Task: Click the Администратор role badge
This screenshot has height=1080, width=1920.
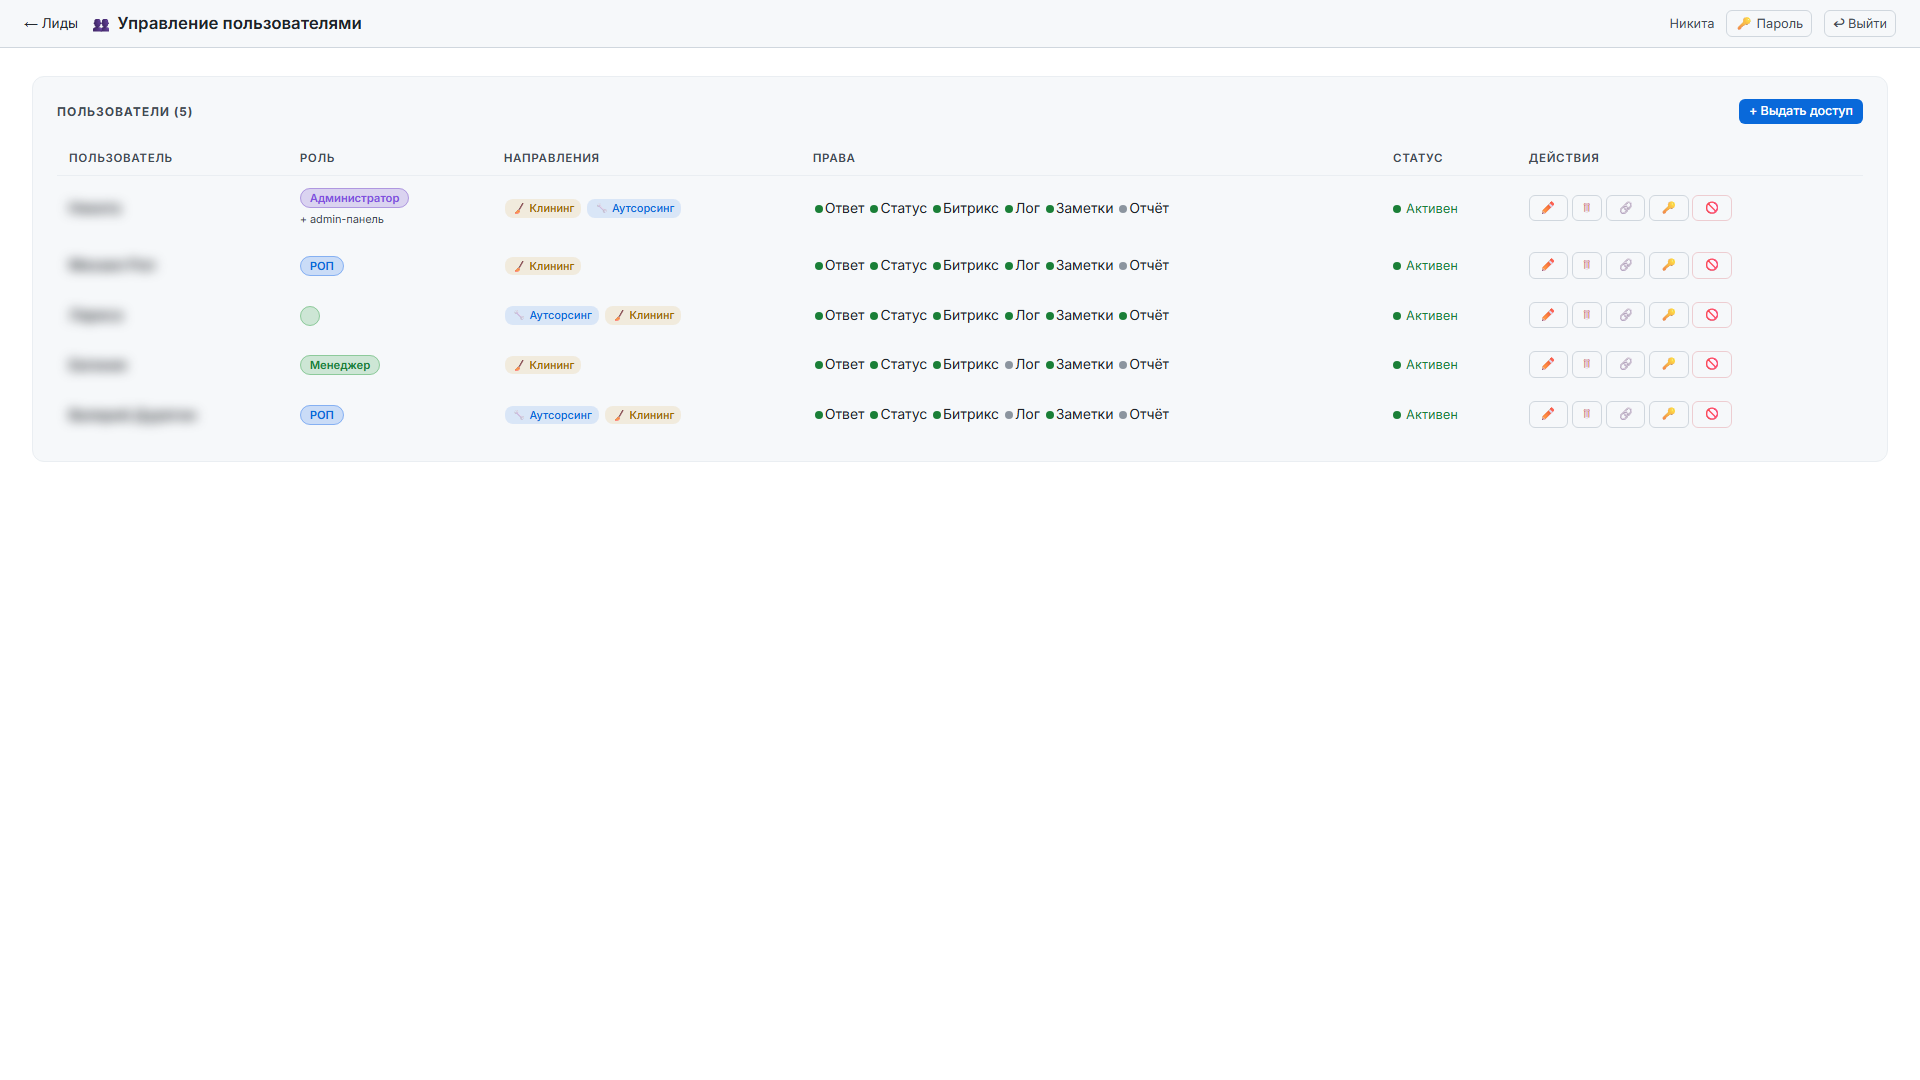Action: 354,198
